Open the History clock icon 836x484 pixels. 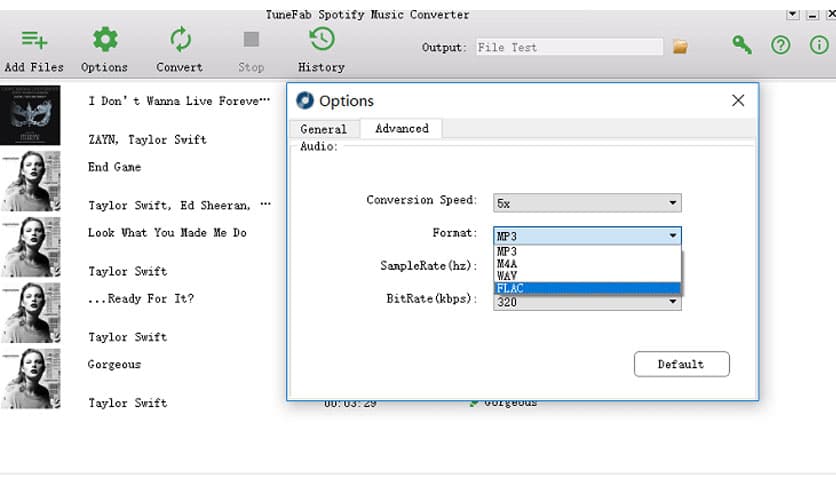(321, 39)
